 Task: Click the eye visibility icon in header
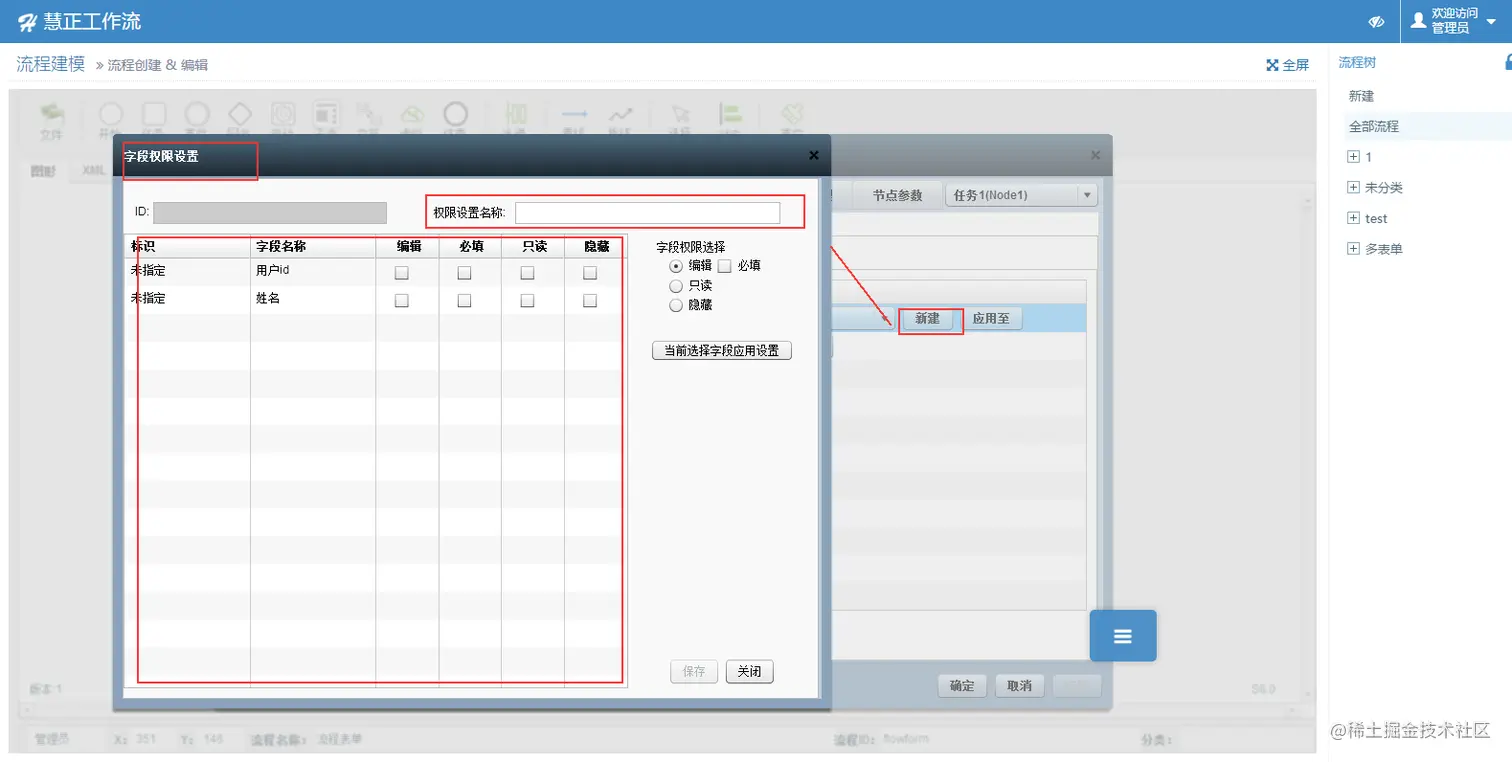1376,20
